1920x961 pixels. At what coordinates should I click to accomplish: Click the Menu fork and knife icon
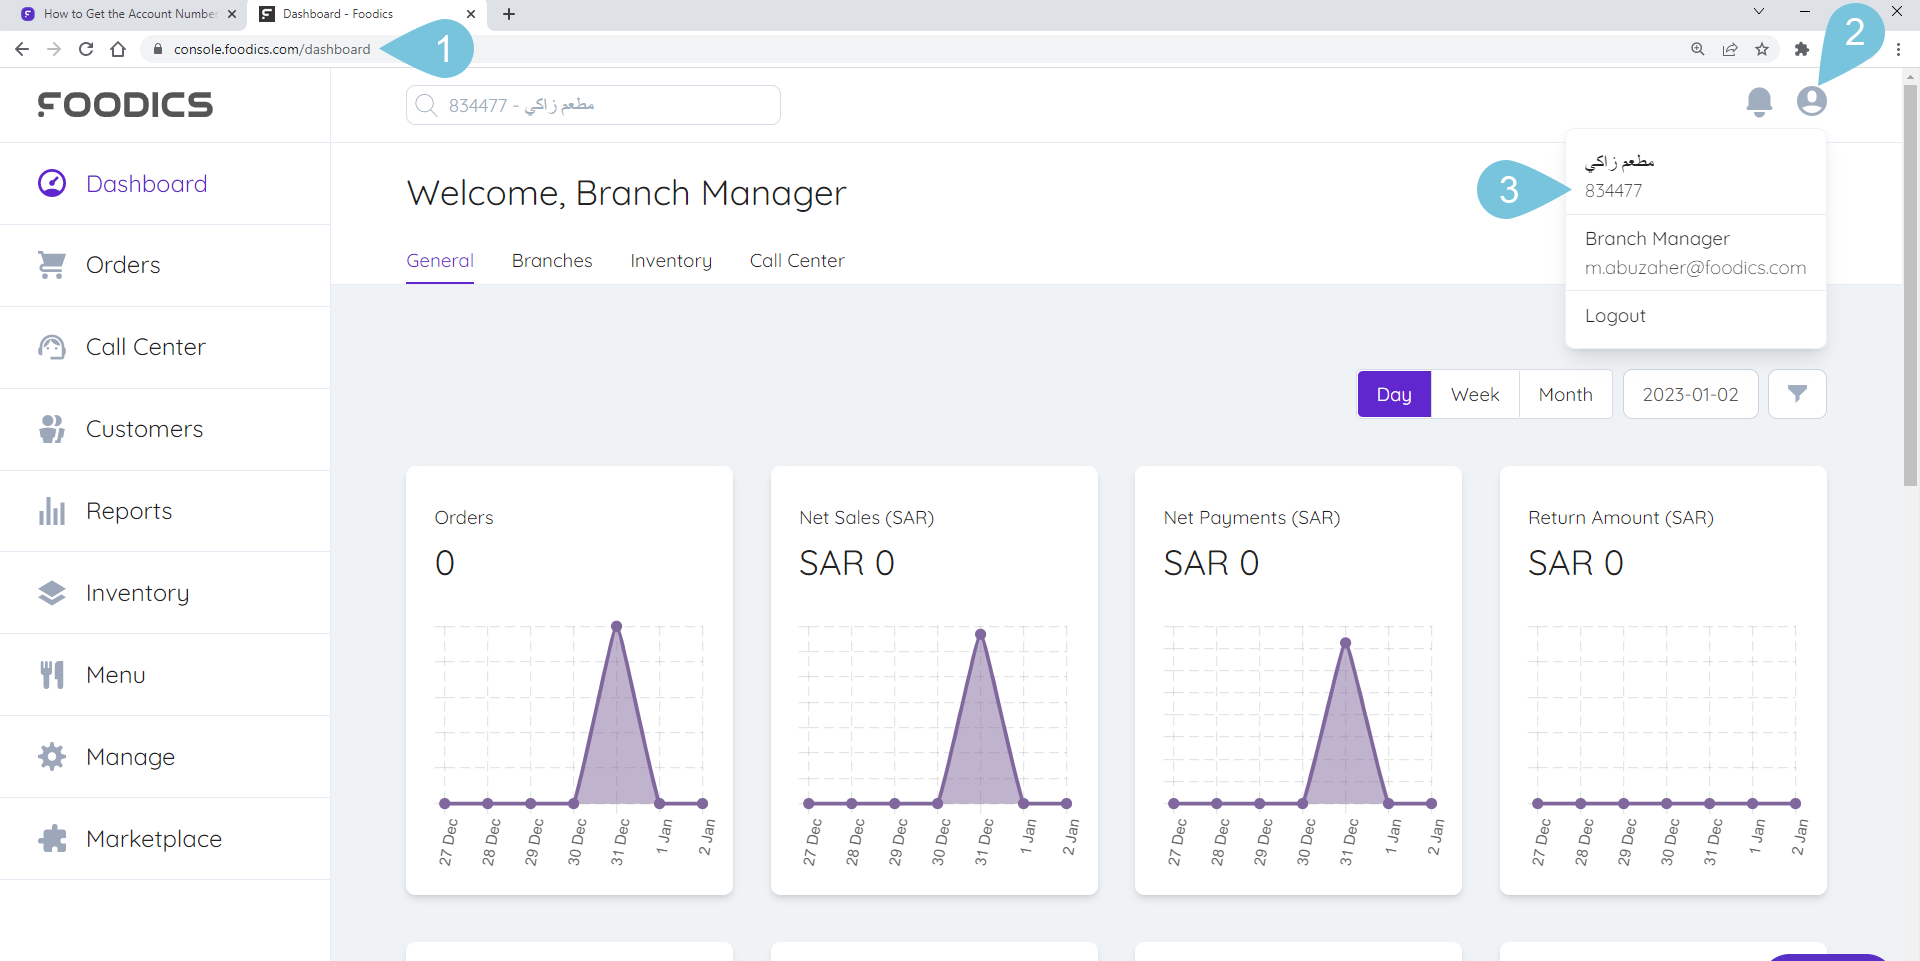point(52,675)
